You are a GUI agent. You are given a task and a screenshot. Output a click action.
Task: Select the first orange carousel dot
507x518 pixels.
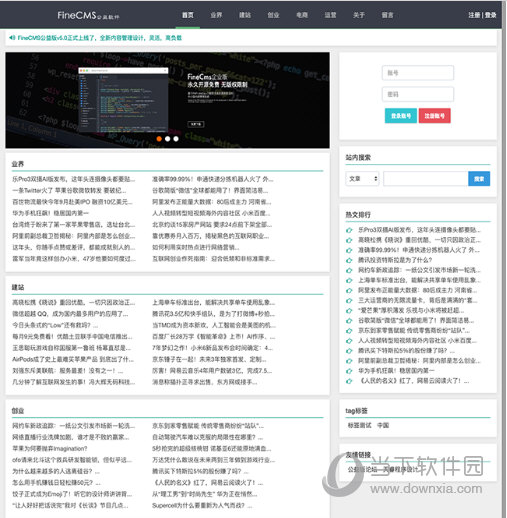click(159, 139)
